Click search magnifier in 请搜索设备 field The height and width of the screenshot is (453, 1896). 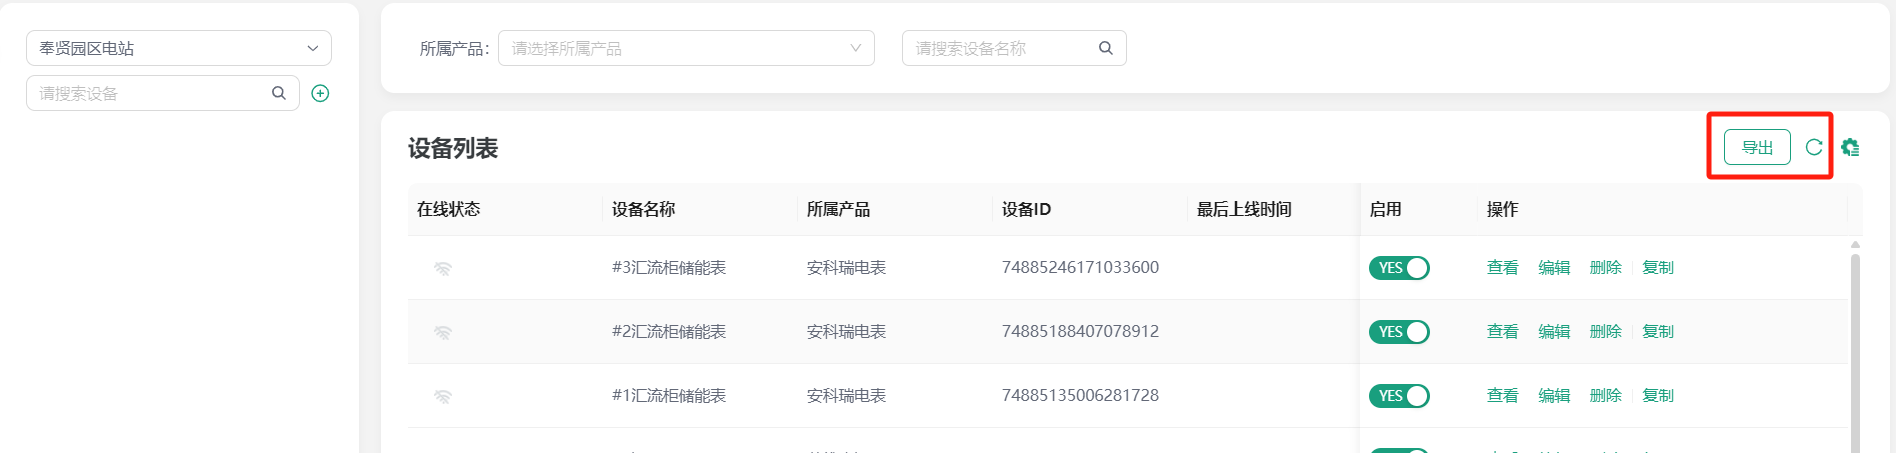[x=279, y=93]
